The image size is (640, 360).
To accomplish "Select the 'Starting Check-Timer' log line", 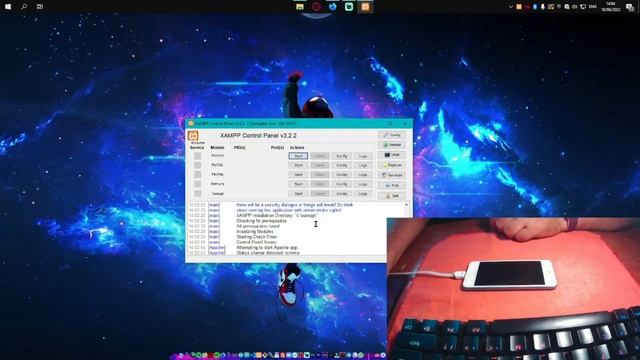I will pos(257,237).
